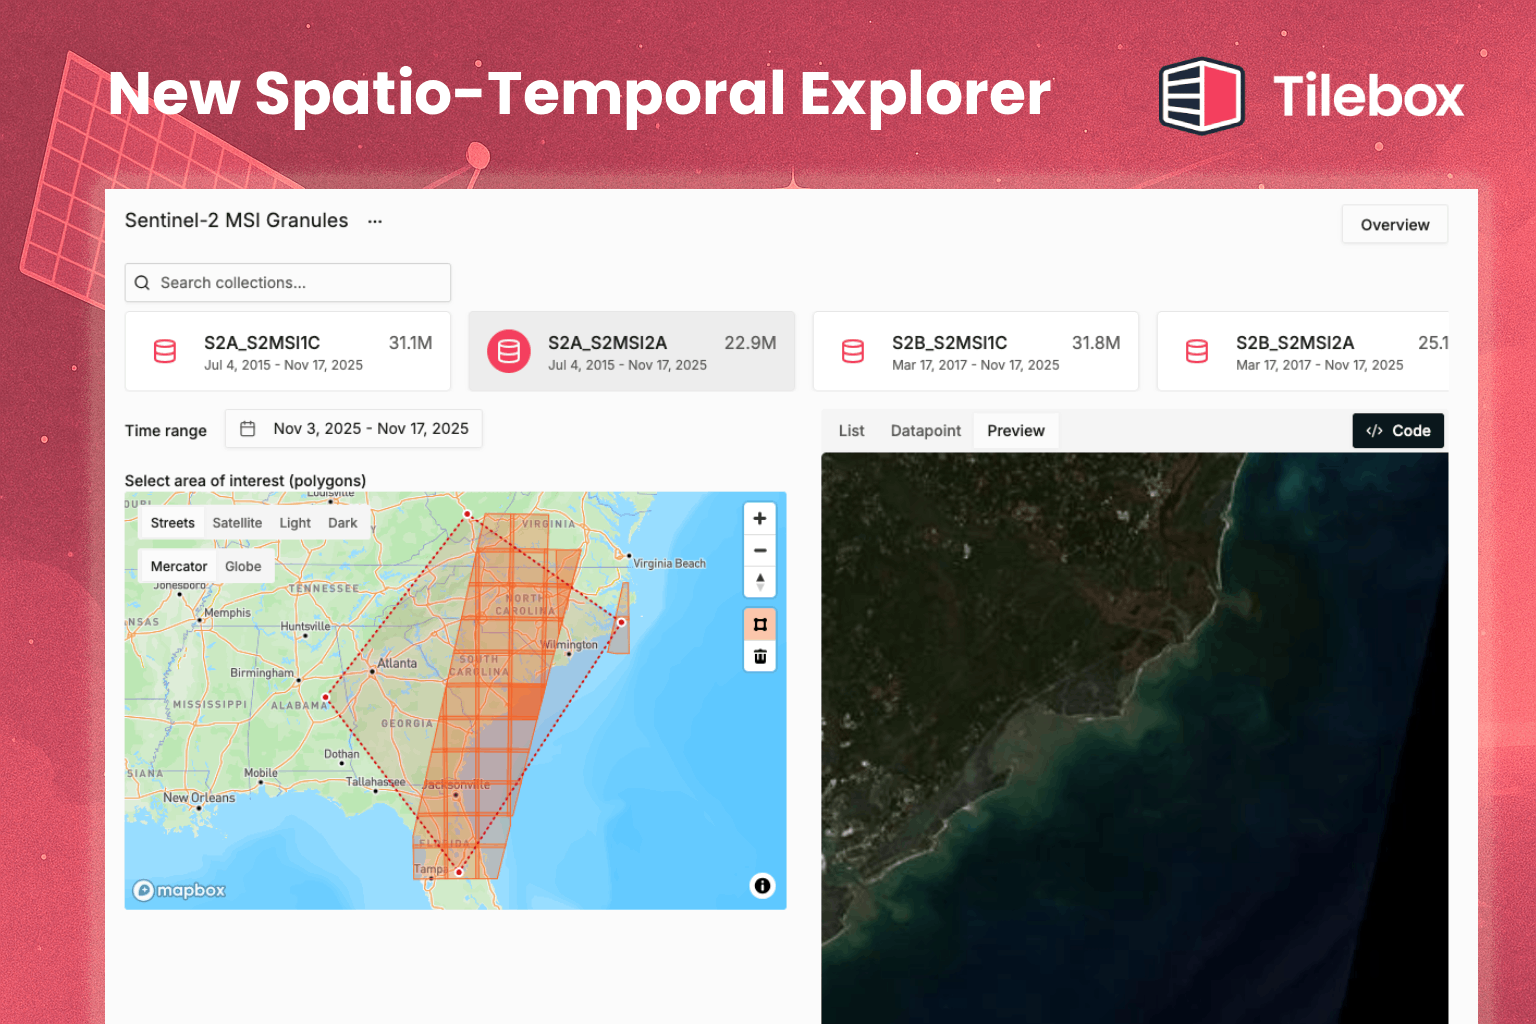Click the 'Mar 17, 2017 - Nov 17, 2025' text under S2B_S2MSI1C
Viewport: 1536px width, 1024px height.
tap(976, 365)
